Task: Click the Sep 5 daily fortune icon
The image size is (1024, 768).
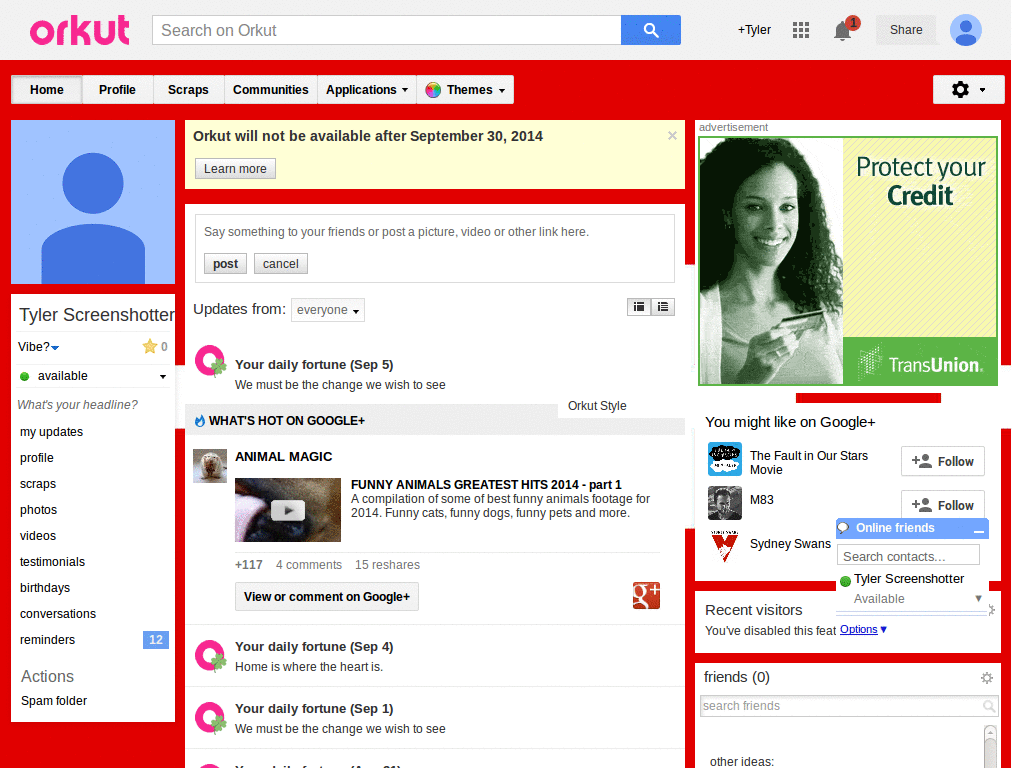Action: [210, 361]
